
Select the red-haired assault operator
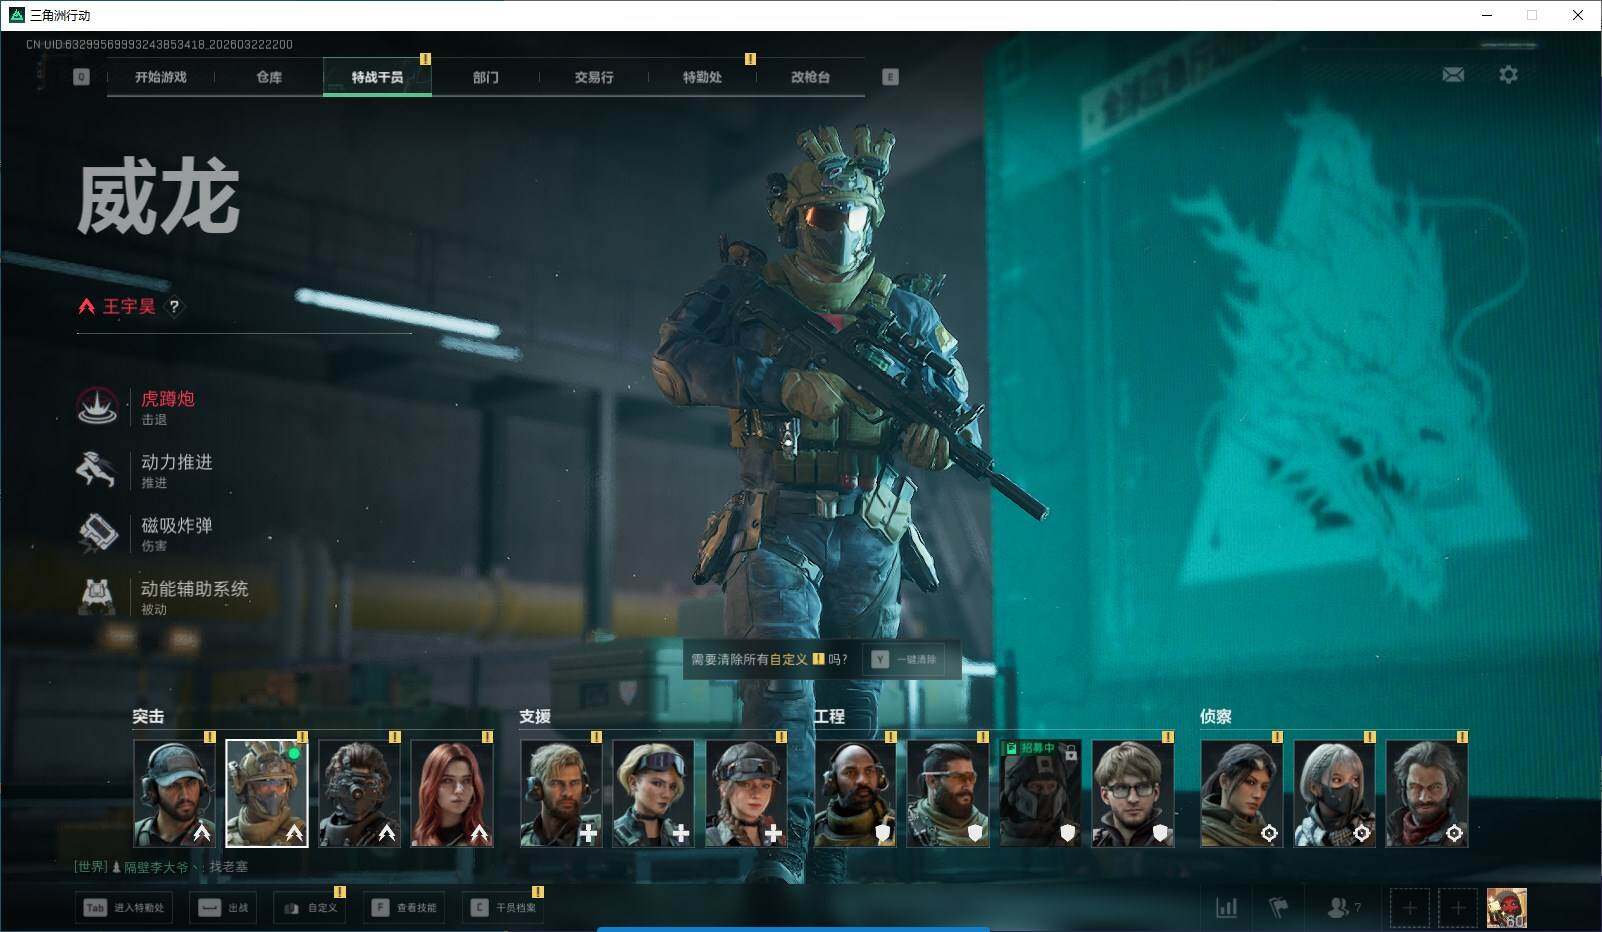coord(452,794)
